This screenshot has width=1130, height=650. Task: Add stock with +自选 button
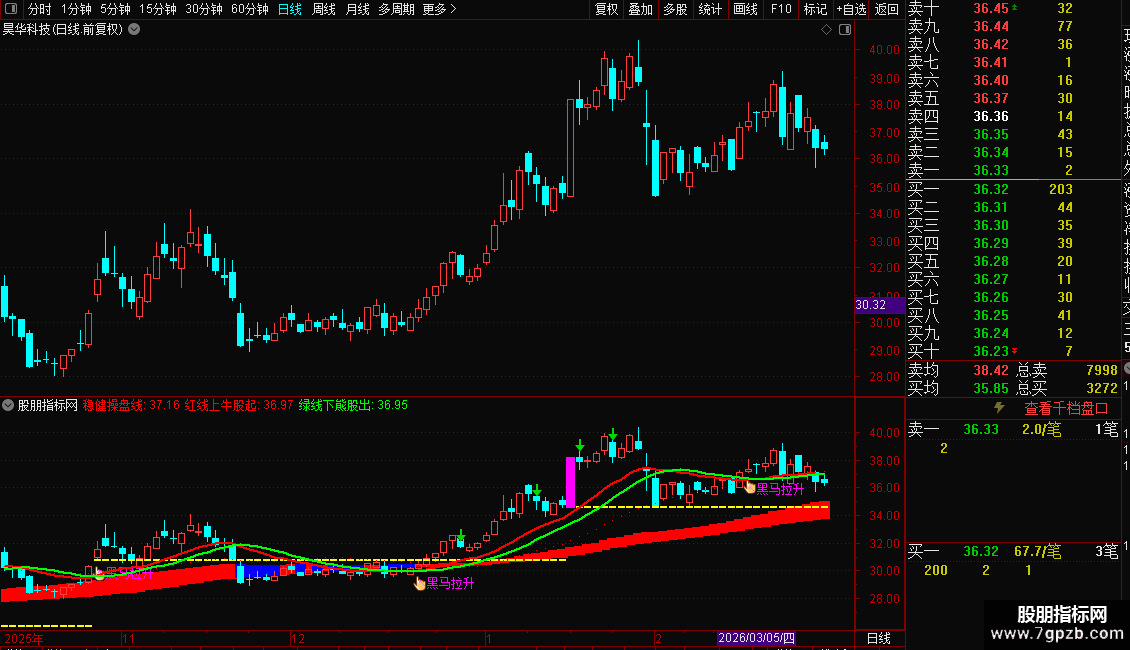pyautogui.click(x=851, y=9)
